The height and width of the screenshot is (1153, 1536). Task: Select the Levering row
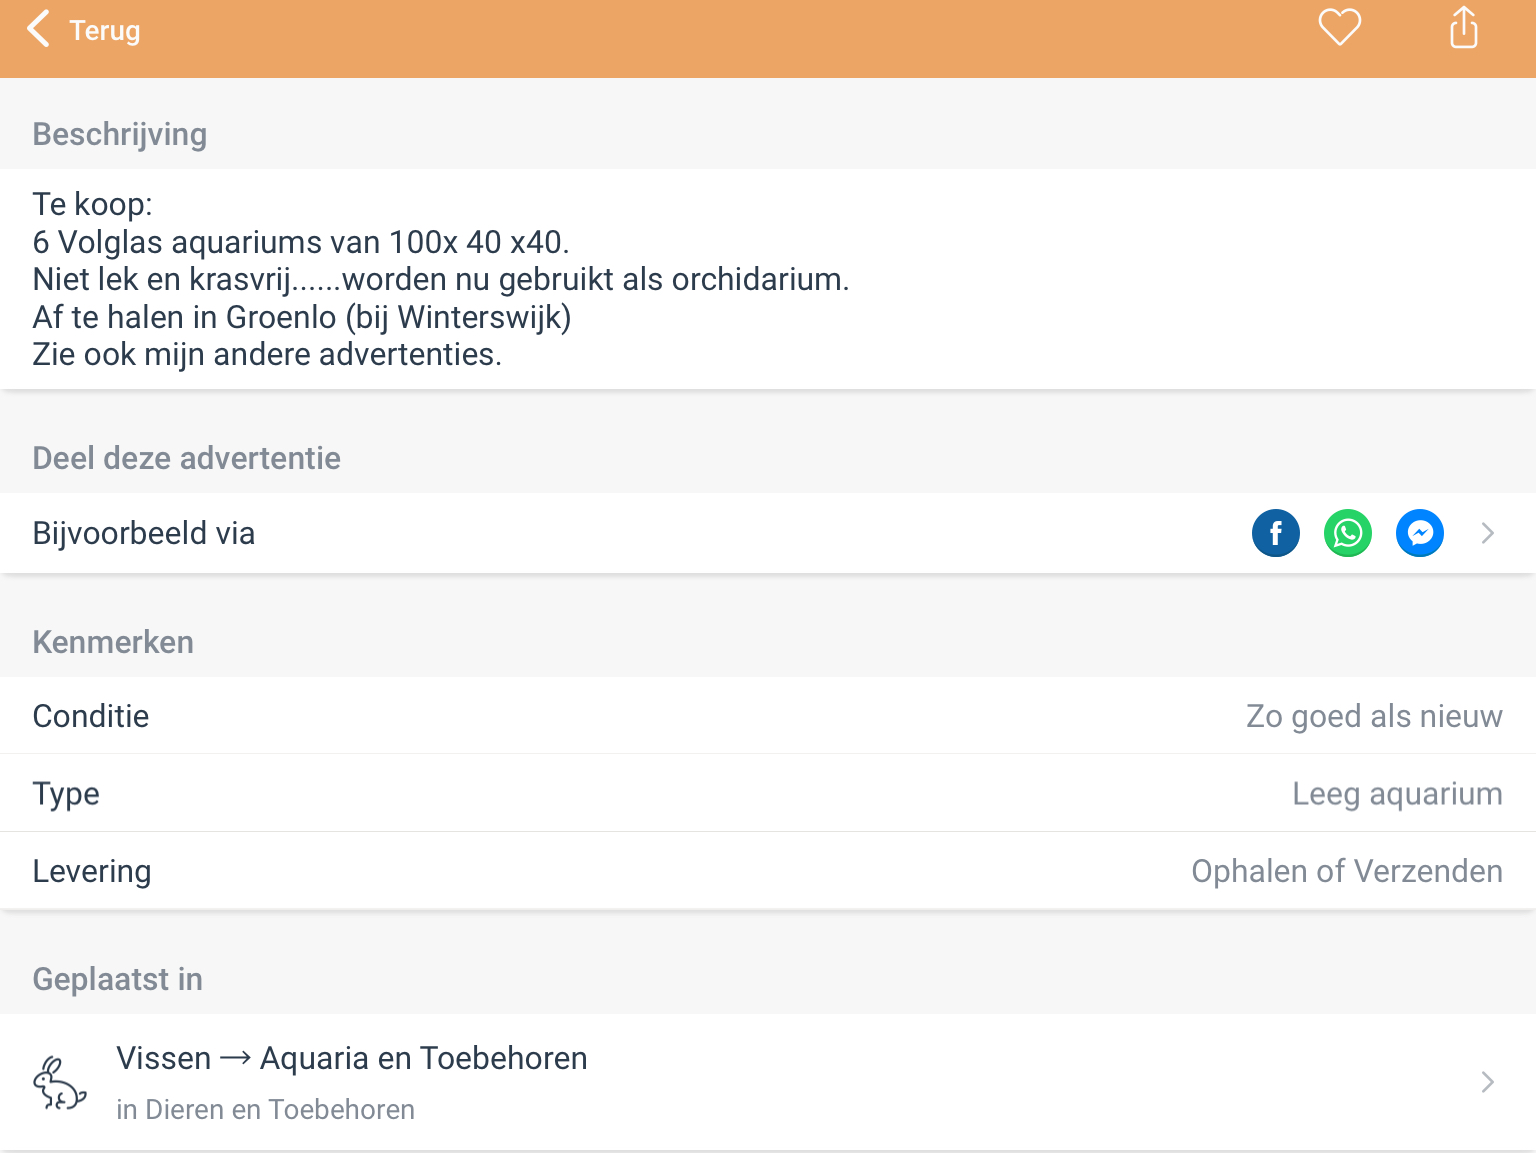pyautogui.click(x=92, y=871)
